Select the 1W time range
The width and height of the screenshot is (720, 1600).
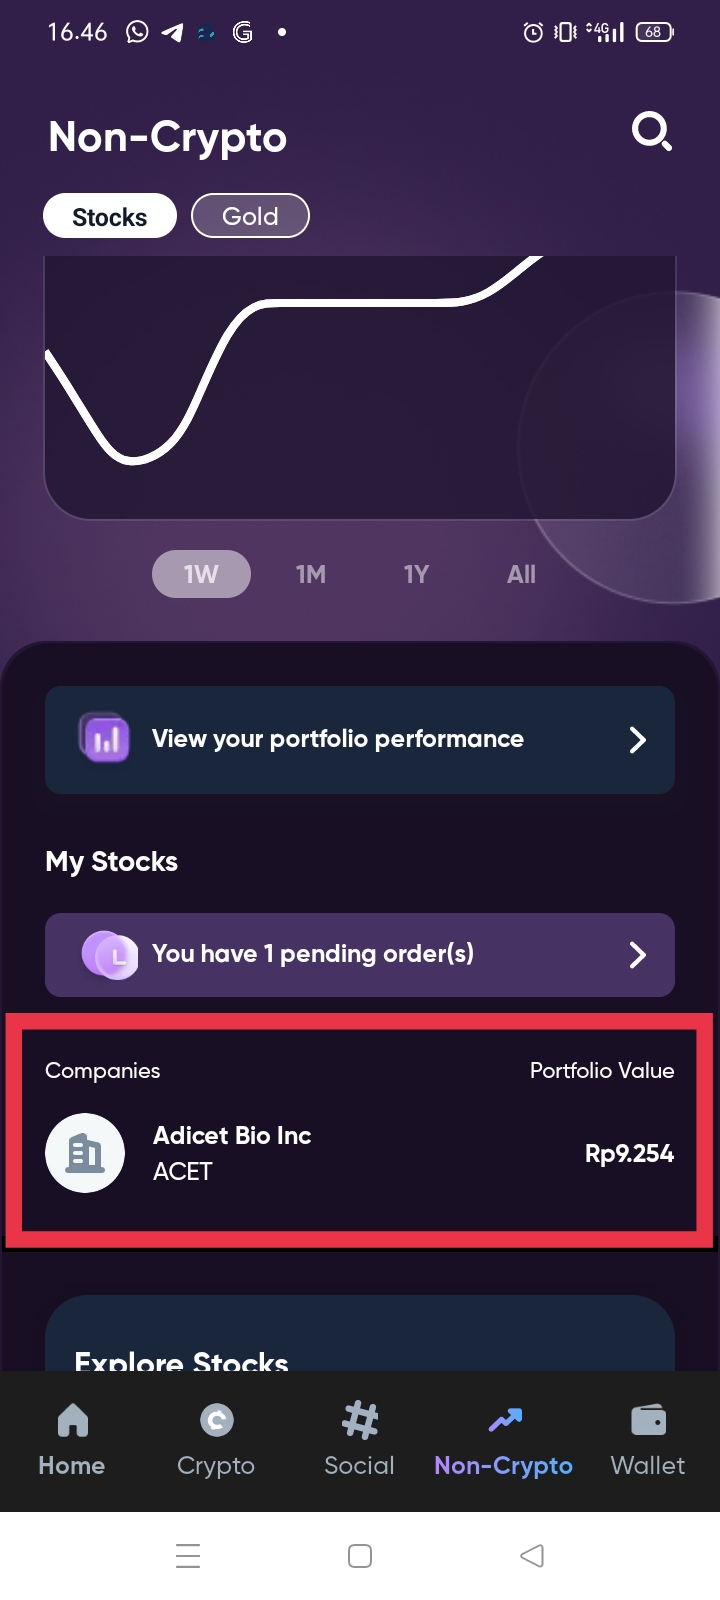[x=201, y=574]
